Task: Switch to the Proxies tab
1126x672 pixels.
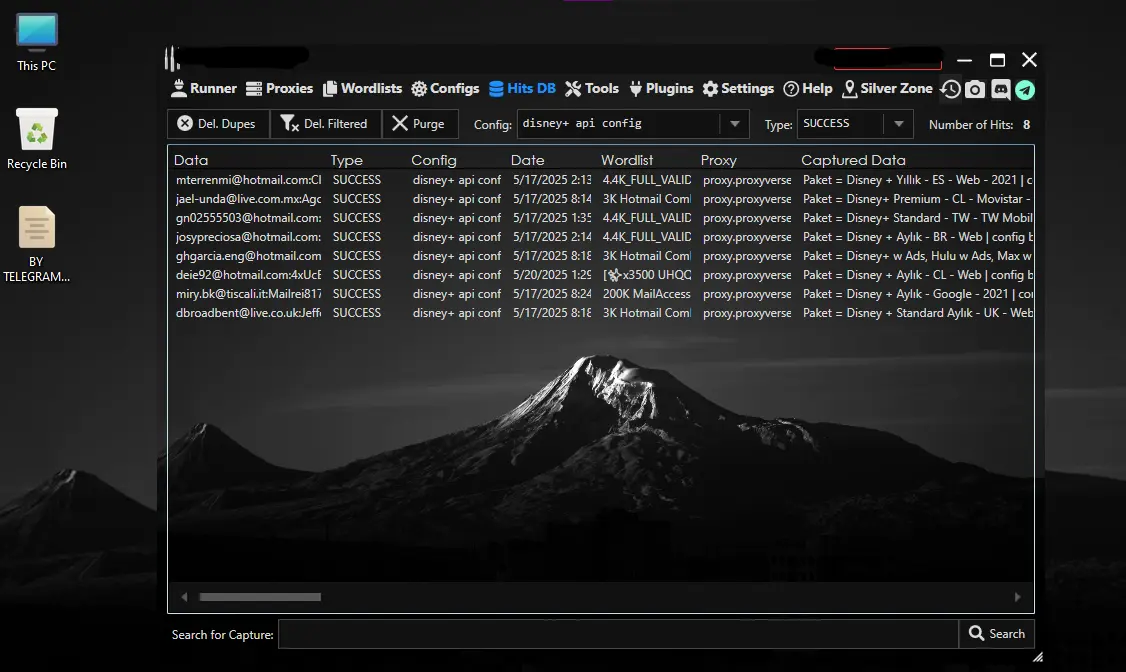Action: point(279,88)
